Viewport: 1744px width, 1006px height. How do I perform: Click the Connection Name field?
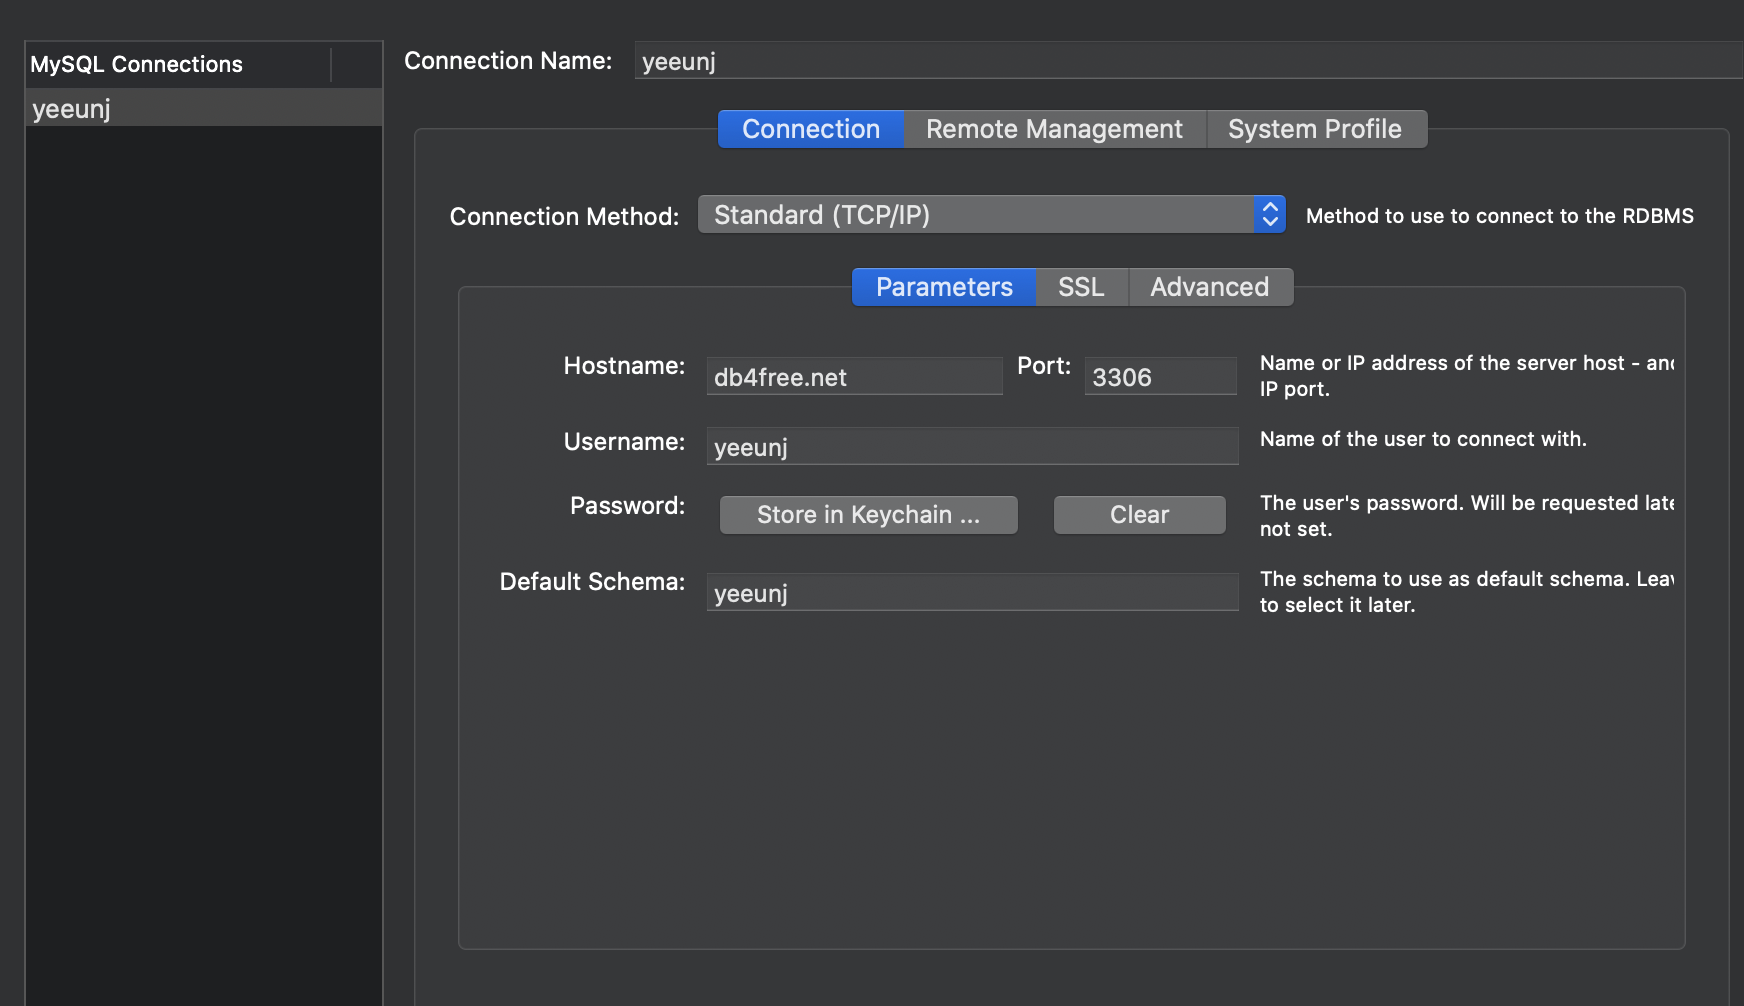[1189, 61]
